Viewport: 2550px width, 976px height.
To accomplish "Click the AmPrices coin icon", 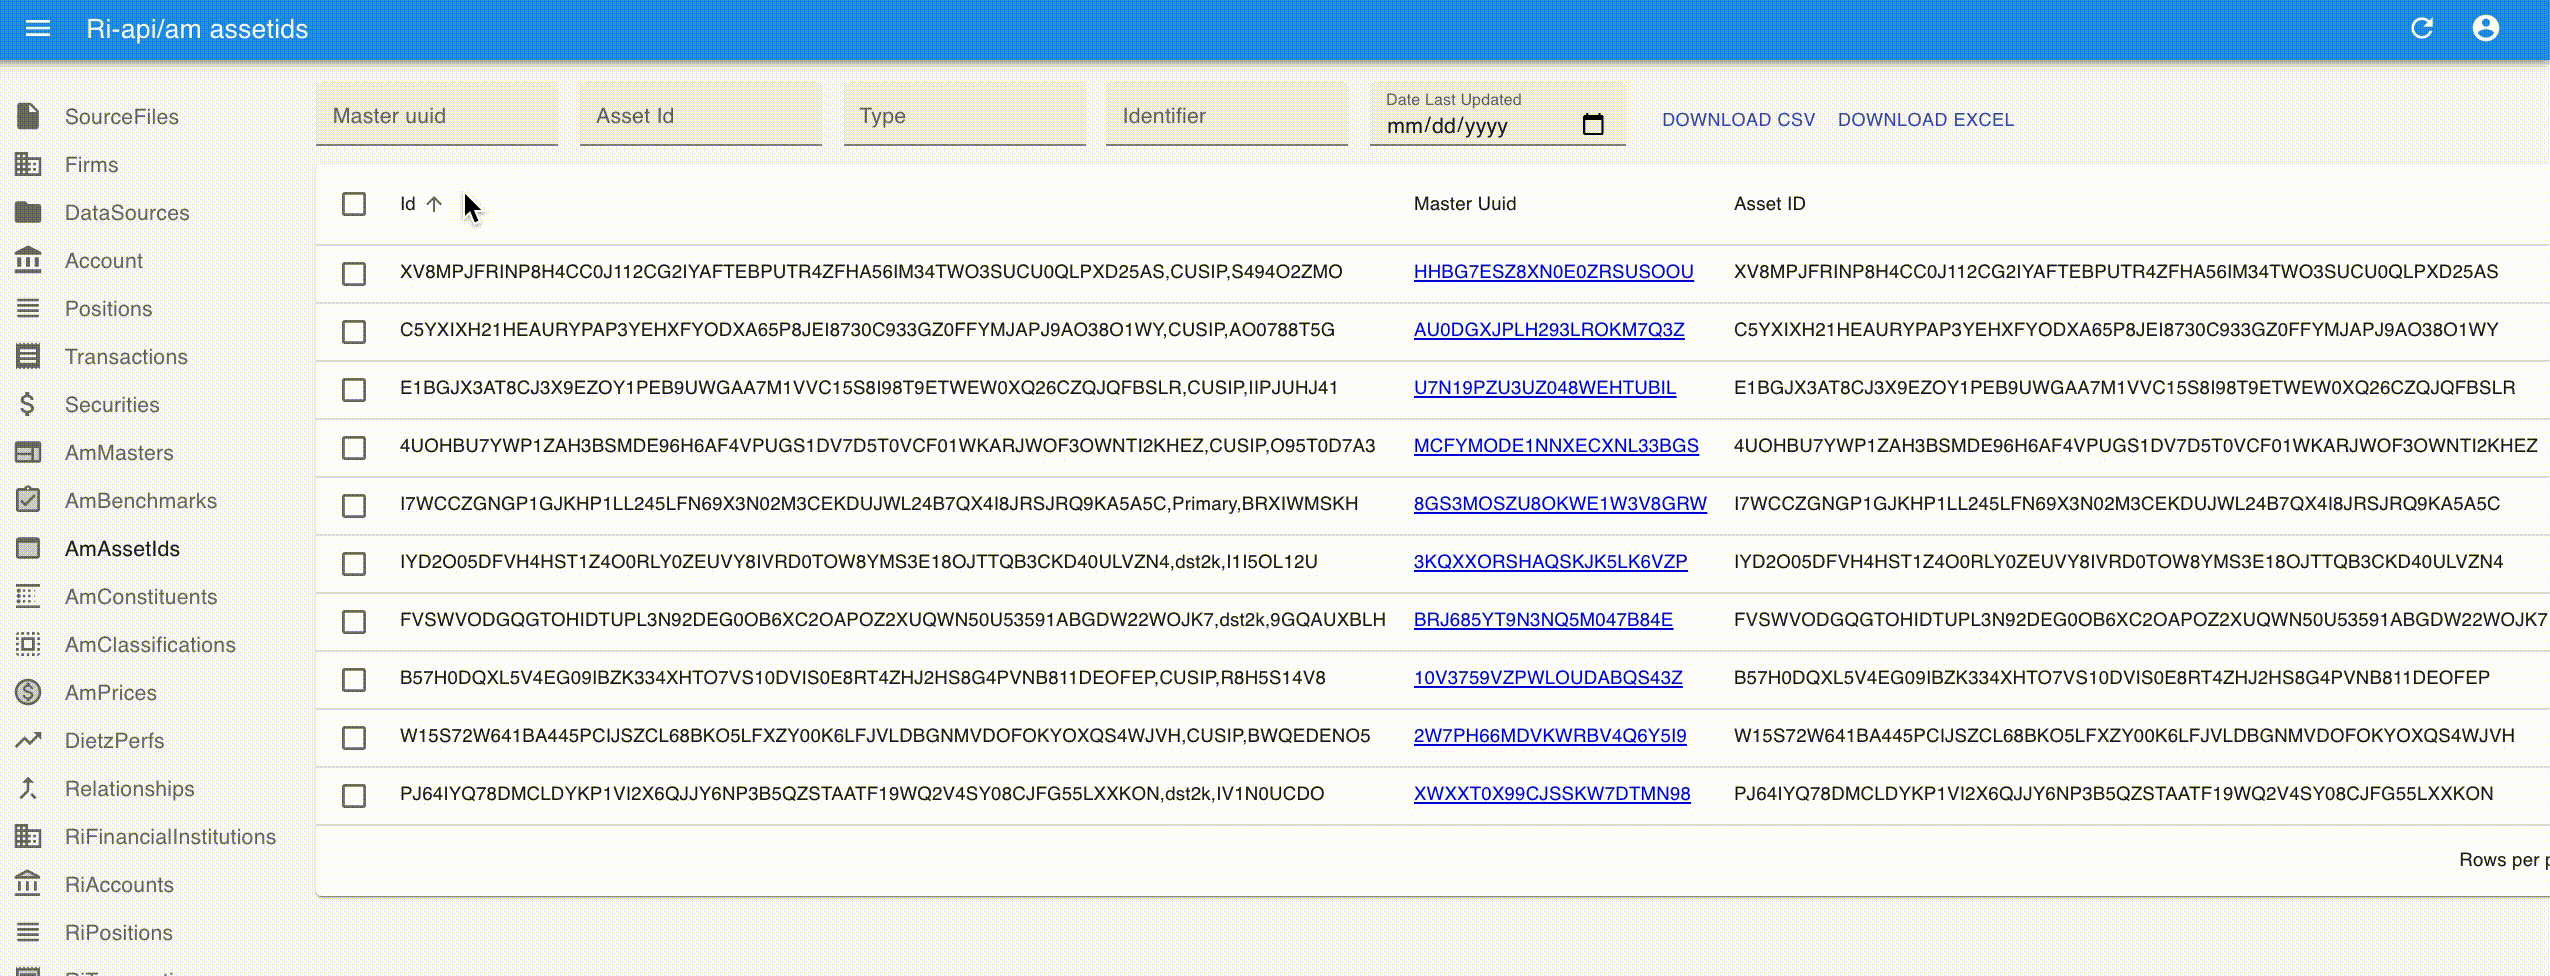I will [28, 692].
